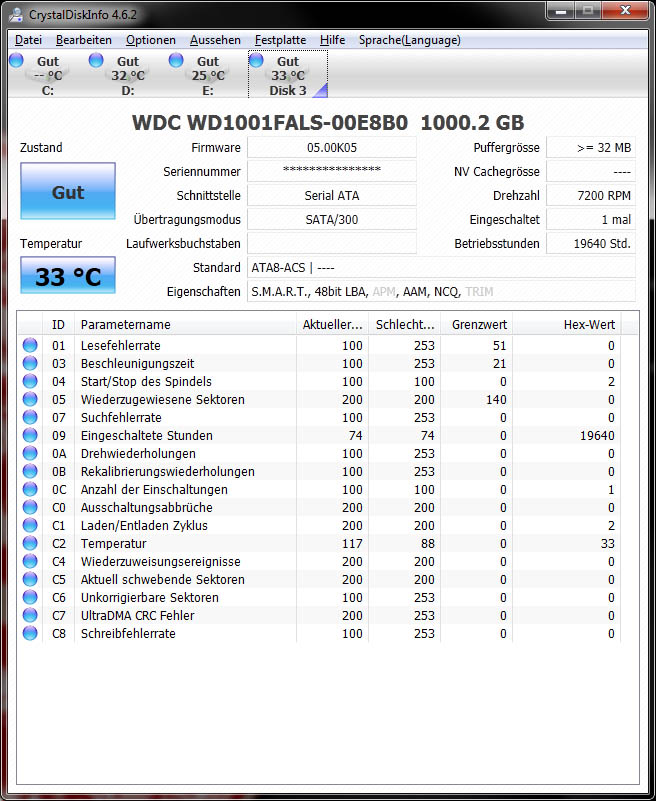This screenshot has height=801, width=656.
Task: Click status orb for Laden/Entladen Zyklus
Action: click(x=30, y=525)
